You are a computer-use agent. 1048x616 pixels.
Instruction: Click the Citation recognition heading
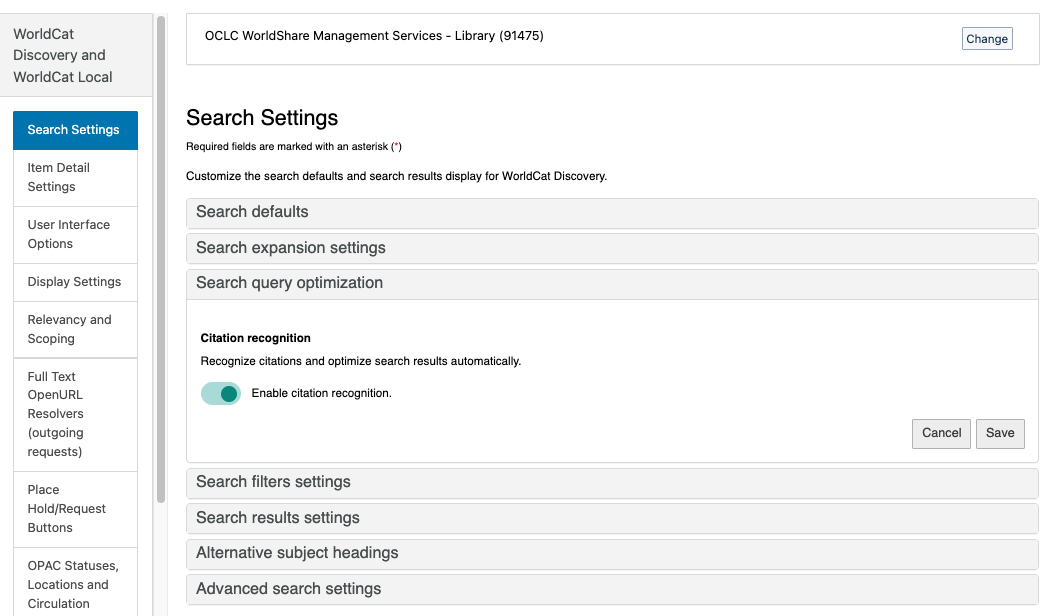255,338
